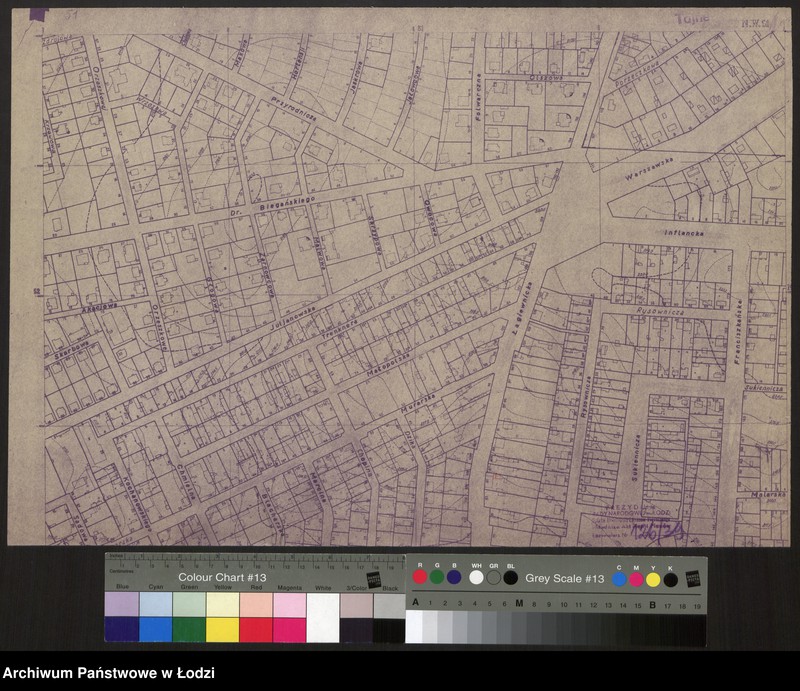Pick the saturated yellow swatch in Colour Chart

click(222, 629)
